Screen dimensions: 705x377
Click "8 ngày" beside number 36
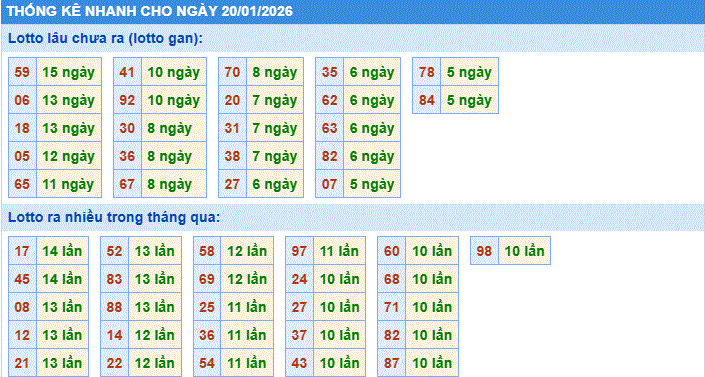pyautogui.click(x=174, y=156)
